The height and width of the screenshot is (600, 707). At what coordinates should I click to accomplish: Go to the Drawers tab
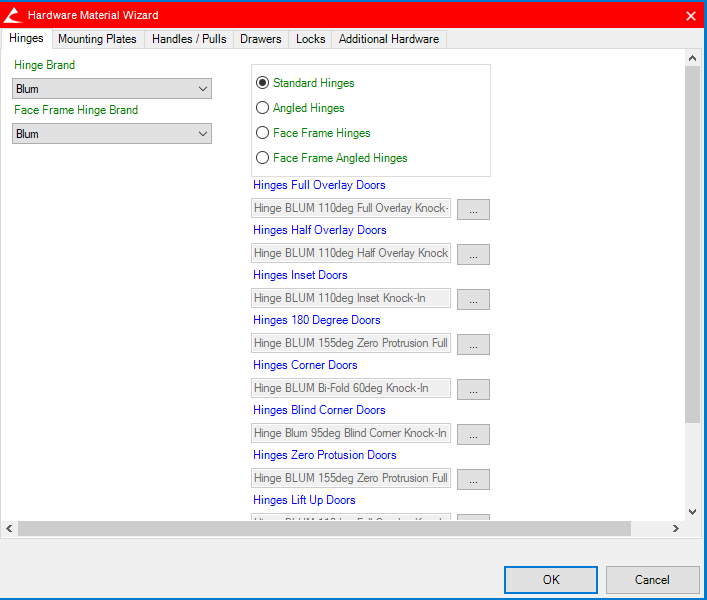click(260, 39)
